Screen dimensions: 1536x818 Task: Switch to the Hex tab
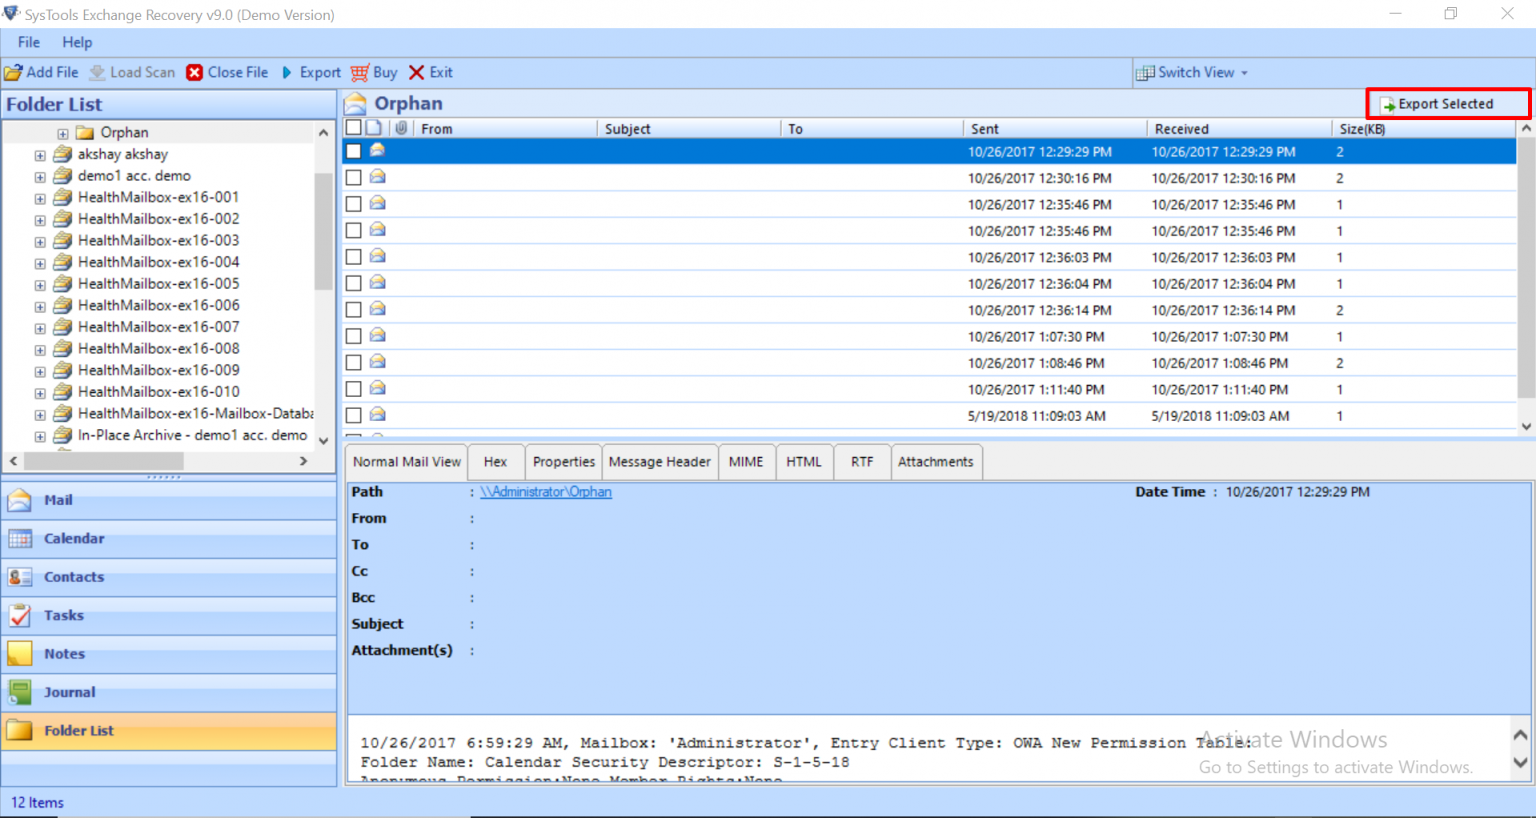click(495, 462)
